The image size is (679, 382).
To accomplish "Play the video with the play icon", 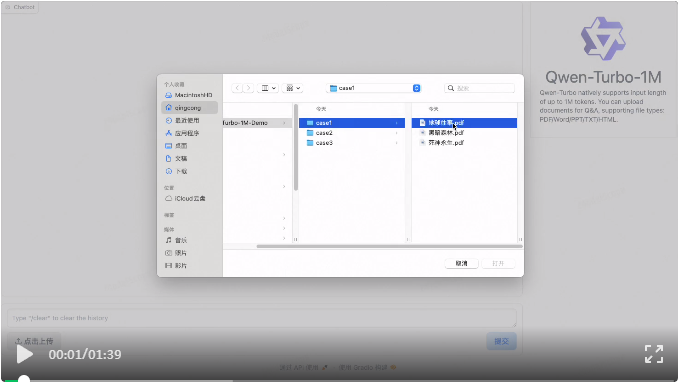I will [24, 354].
